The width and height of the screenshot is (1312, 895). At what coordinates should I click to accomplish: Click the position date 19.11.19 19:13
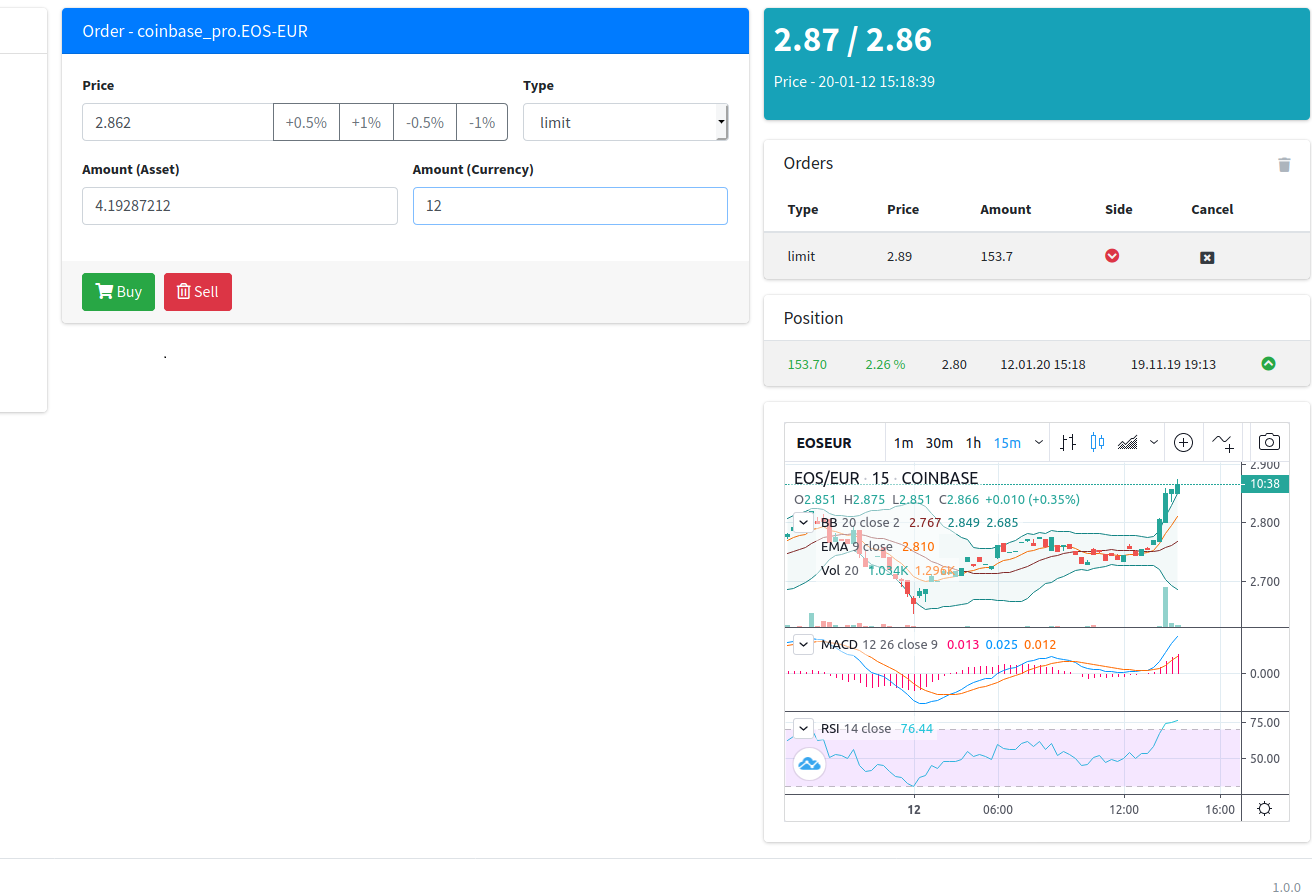[x=1173, y=364]
